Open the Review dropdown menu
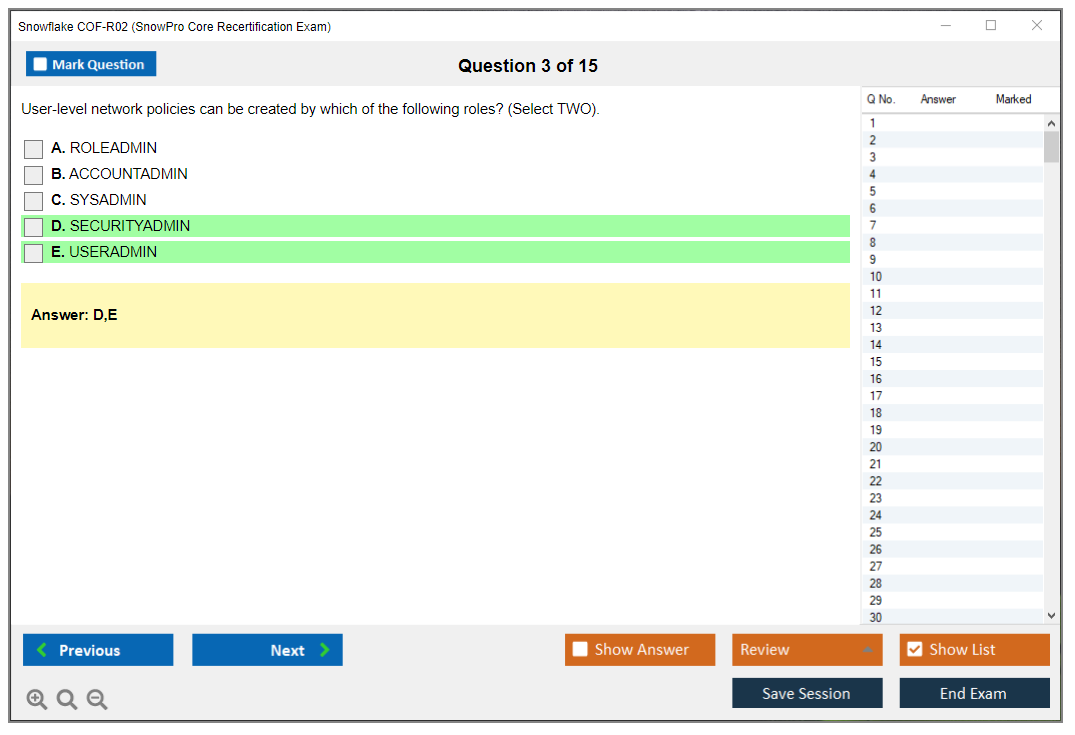Screen dimensions: 1075x735 [807, 650]
